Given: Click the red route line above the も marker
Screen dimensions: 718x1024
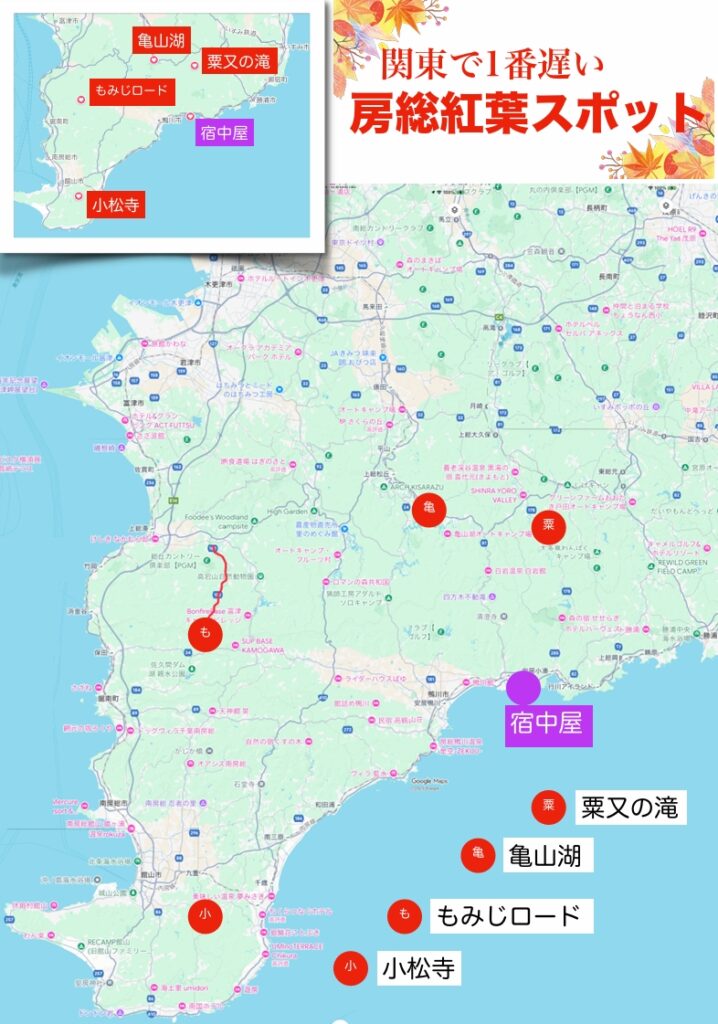Looking at the screenshot, I should 224,580.
